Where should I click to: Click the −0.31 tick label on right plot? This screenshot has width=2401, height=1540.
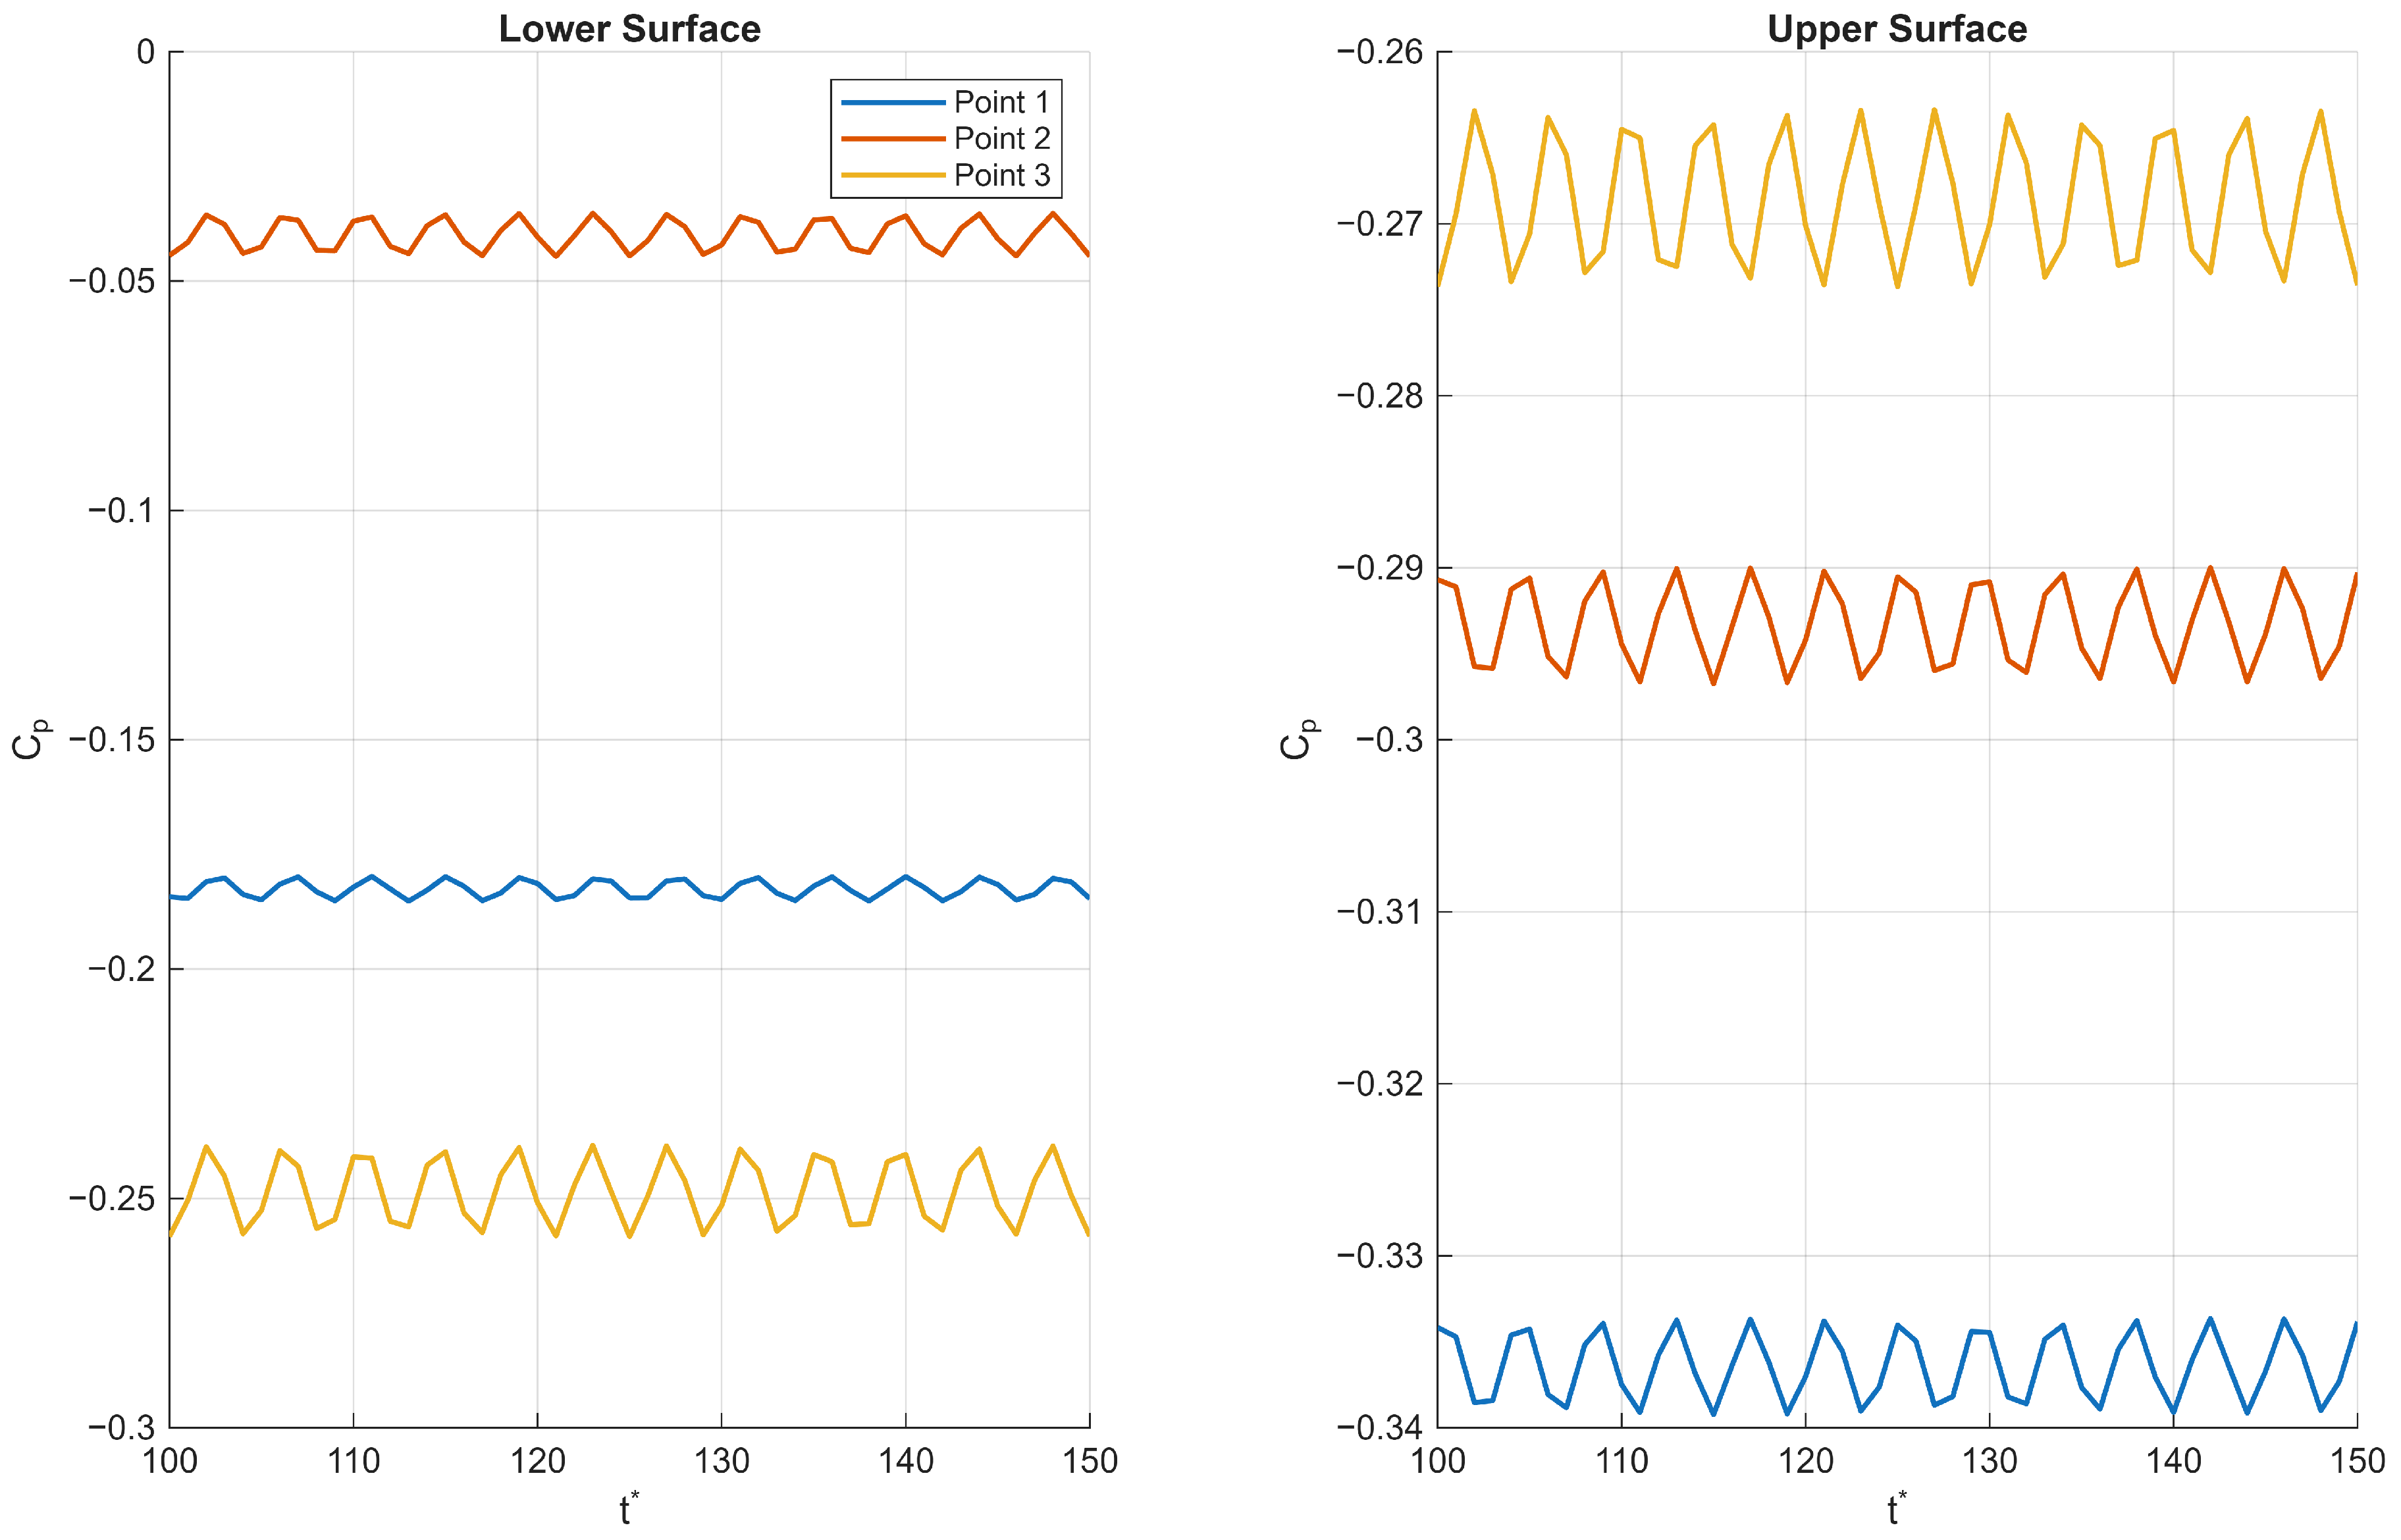tap(1379, 912)
